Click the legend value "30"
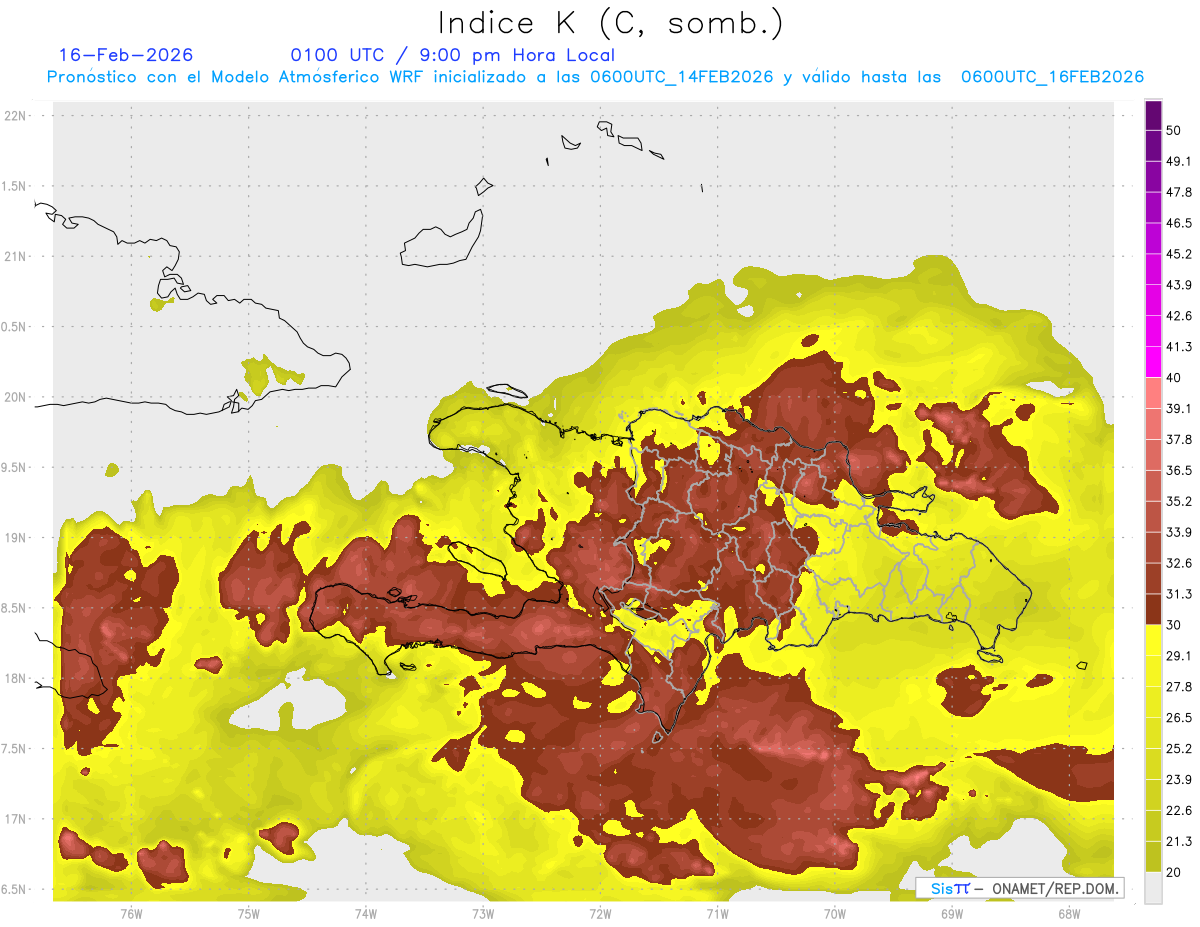 (1174, 625)
